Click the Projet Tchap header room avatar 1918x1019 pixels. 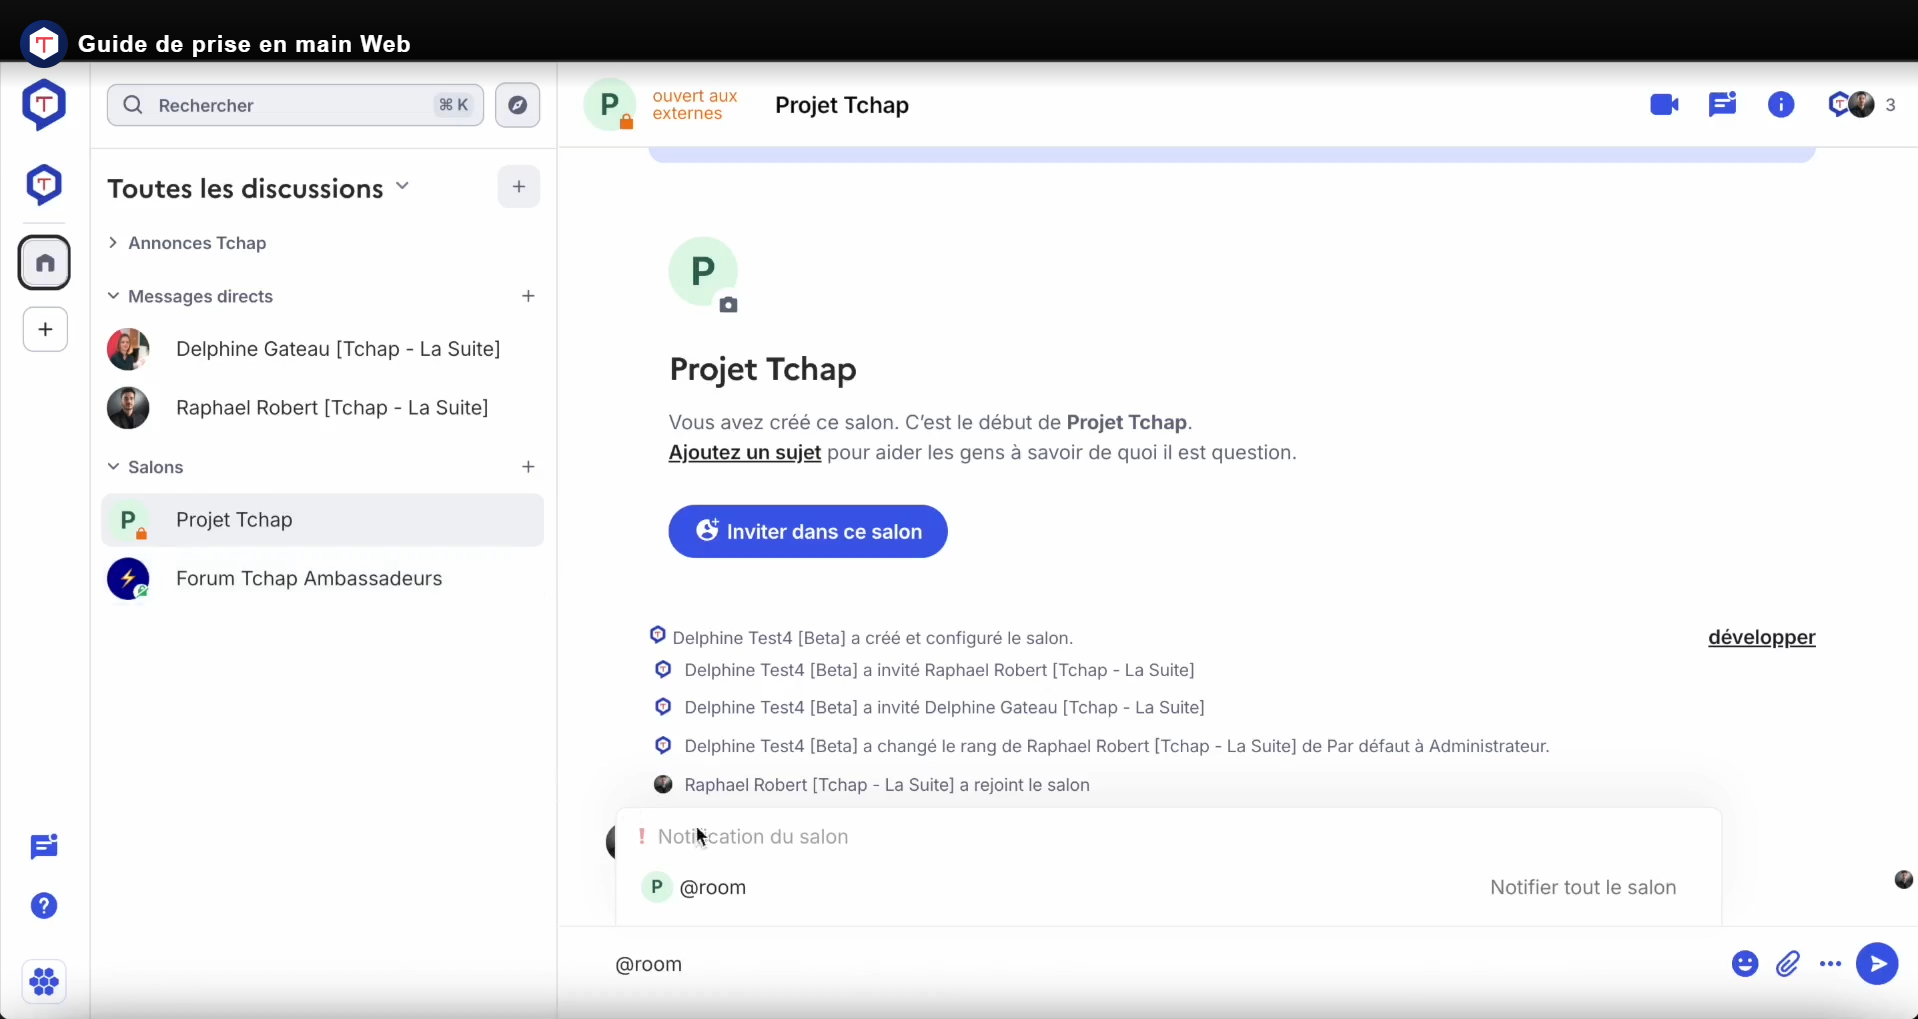(610, 105)
